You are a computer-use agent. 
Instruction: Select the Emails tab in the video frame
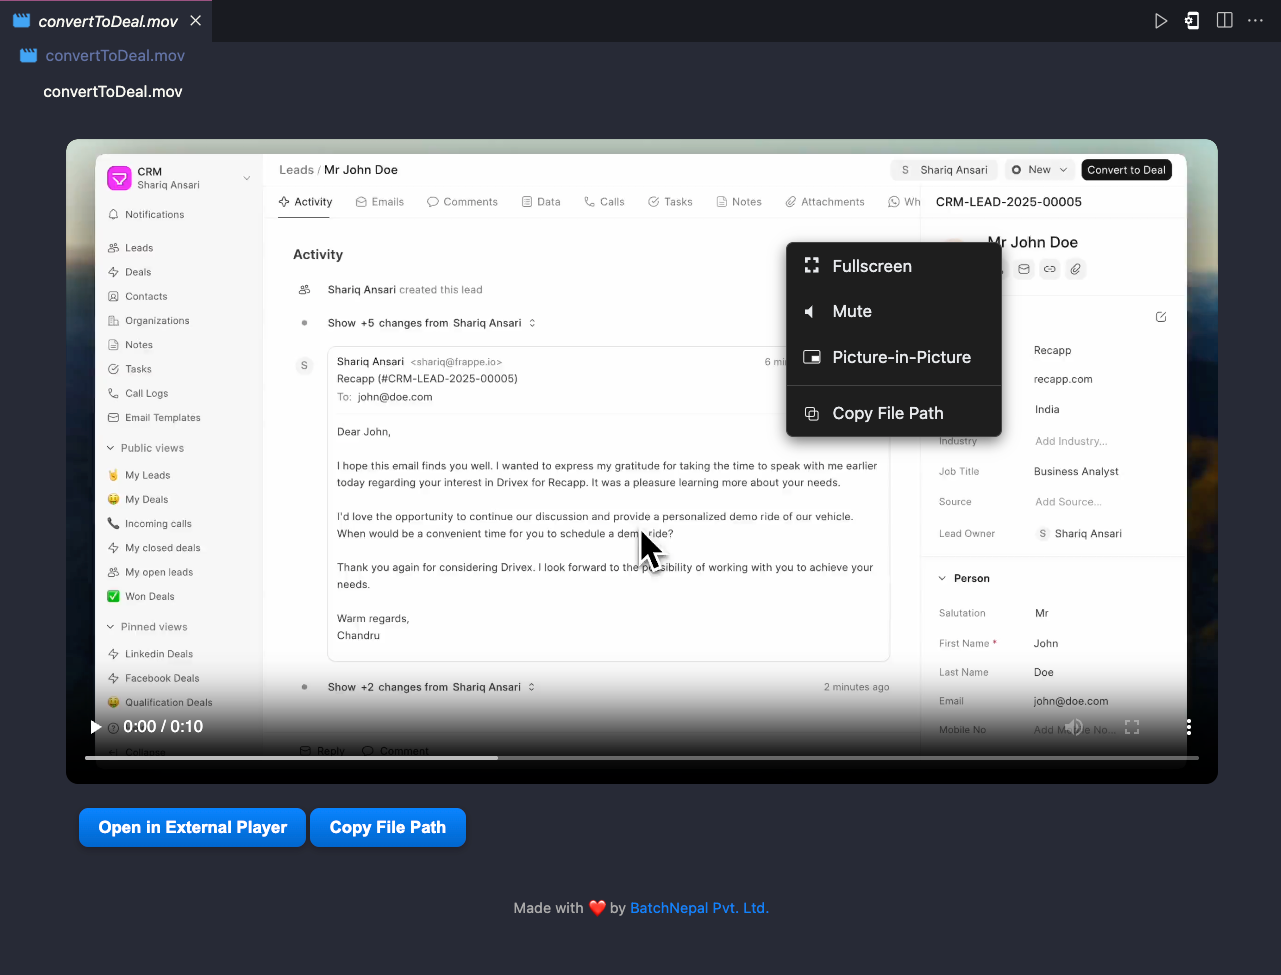point(380,202)
